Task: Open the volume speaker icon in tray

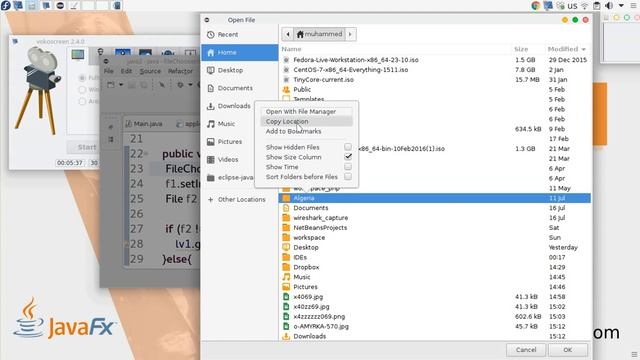Action: point(609,6)
